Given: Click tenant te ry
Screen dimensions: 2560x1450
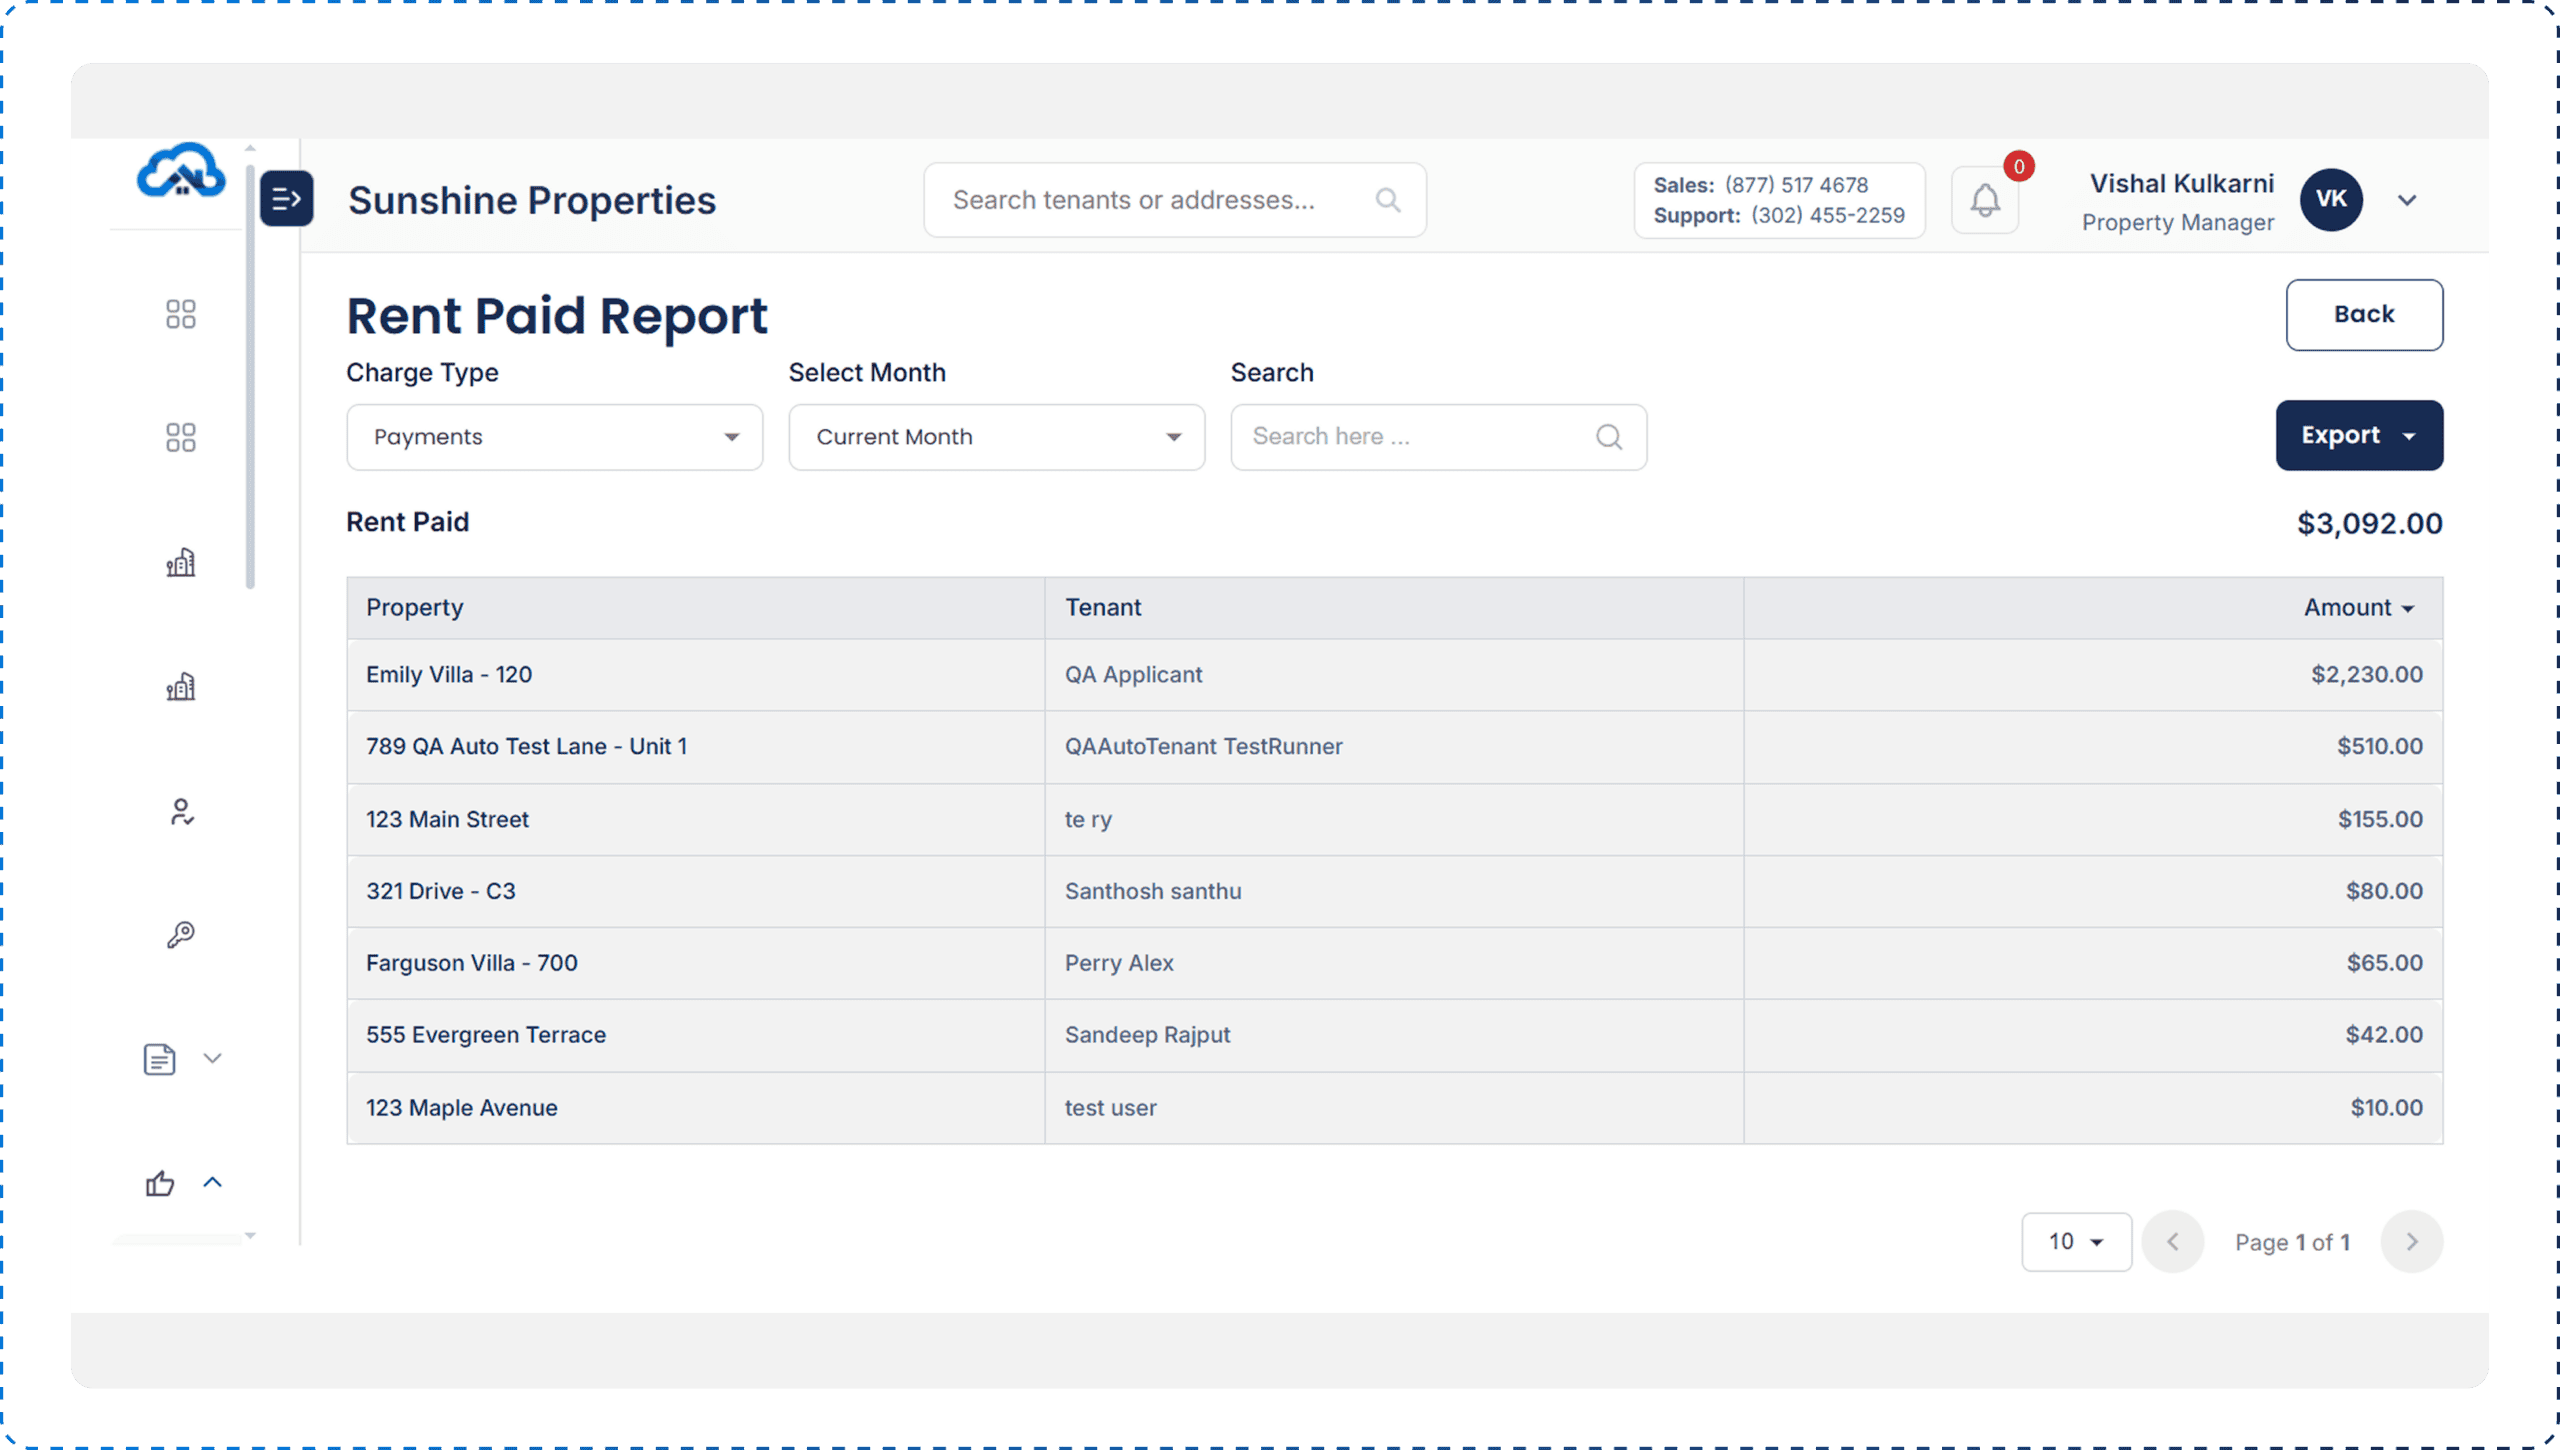Looking at the screenshot, I should (x=1088, y=819).
